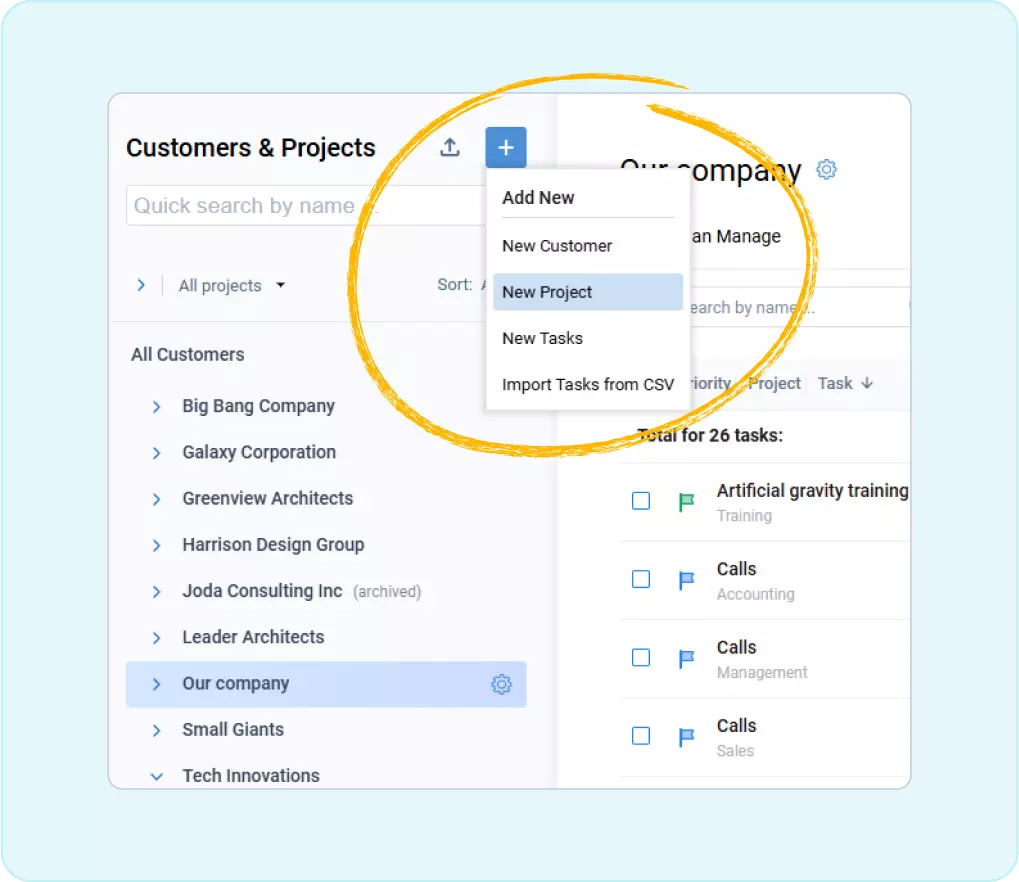Click gear icon in Our company row
Viewport: 1019px width, 882px height.
point(501,684)
